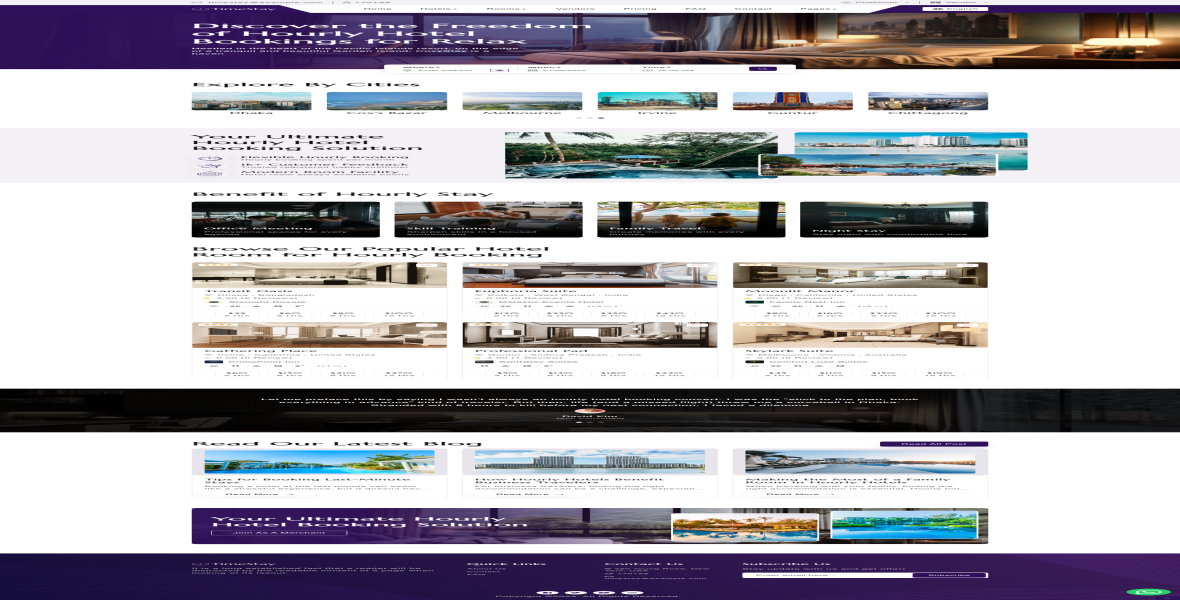This screenshot has height=600, width=1180.
Task: Click the Modern Room Facility feature icon
Action: (x=209, y=174)
